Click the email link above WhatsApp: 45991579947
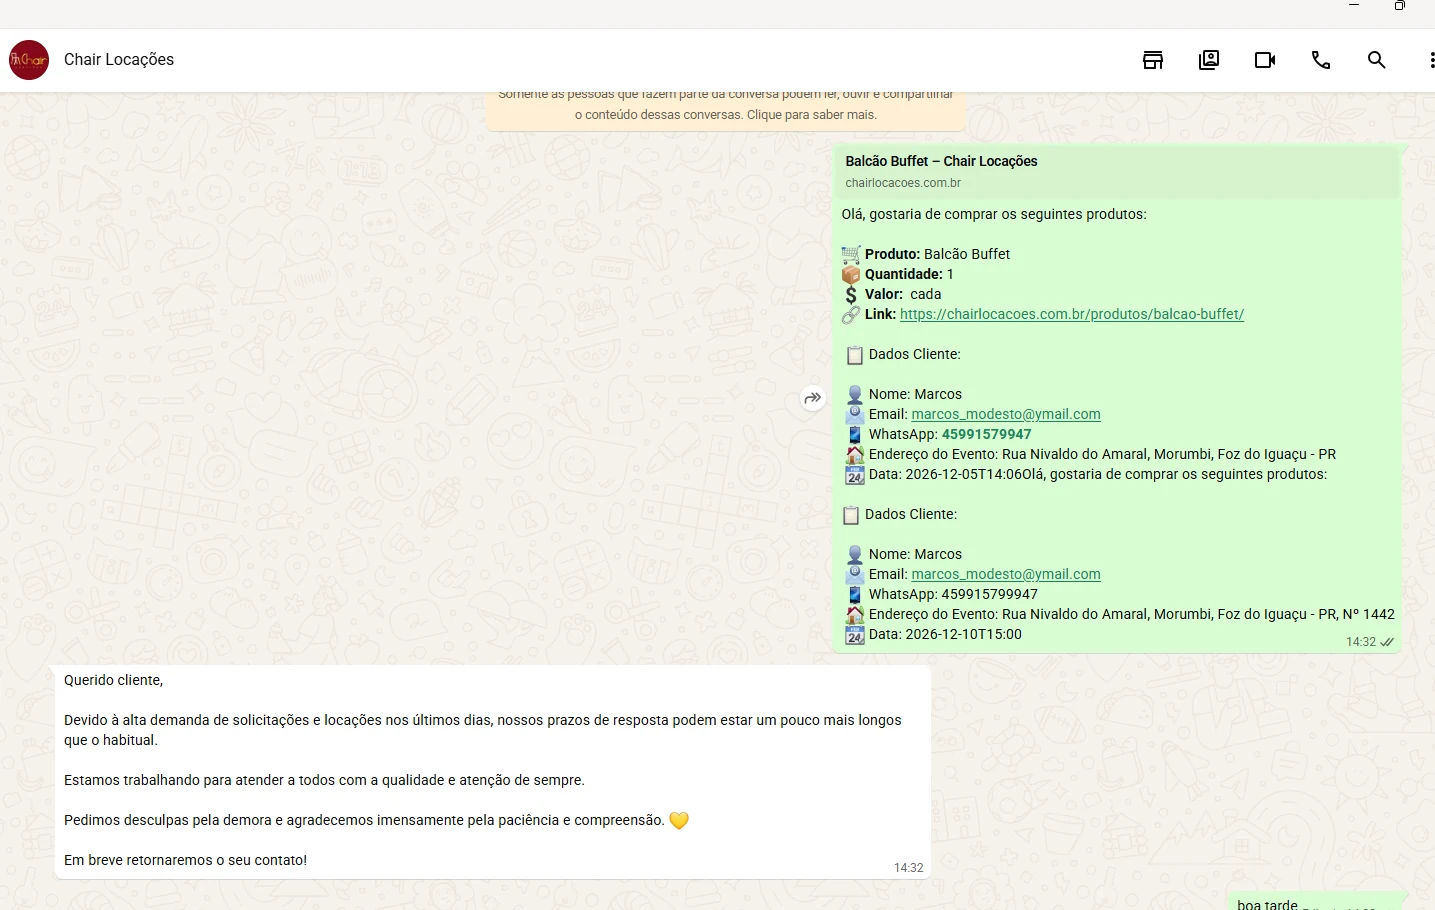This screenshot has height=910, width=1435. 1006,414
